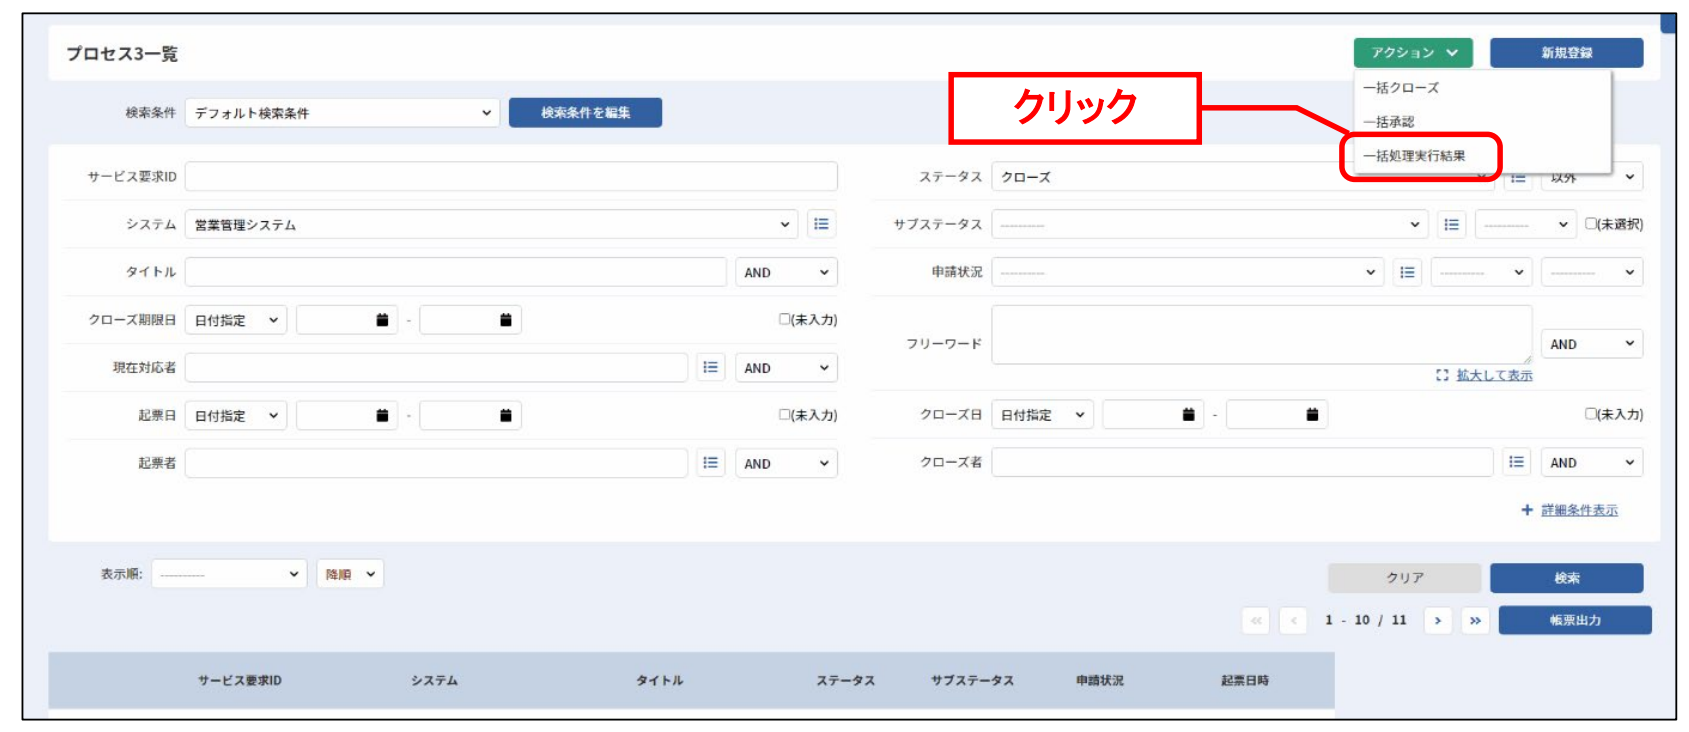Click the 帳票出力 button
Viewport: 1689px width, 732px height.
click(1575, 620)
